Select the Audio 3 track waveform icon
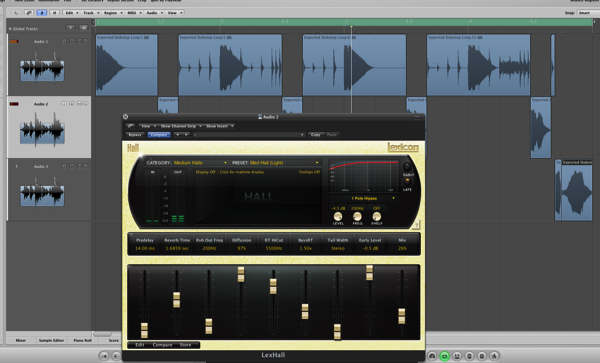The width and height of the screenshot is (600, 363). pos(42,192)
